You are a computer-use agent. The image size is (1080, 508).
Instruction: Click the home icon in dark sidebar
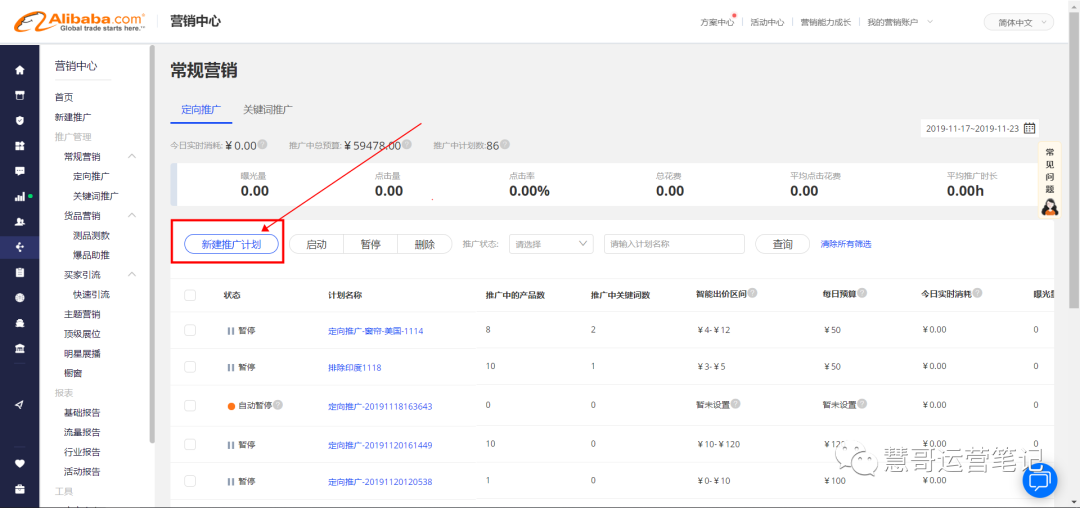pyautogui.click(x=19, y=70)
